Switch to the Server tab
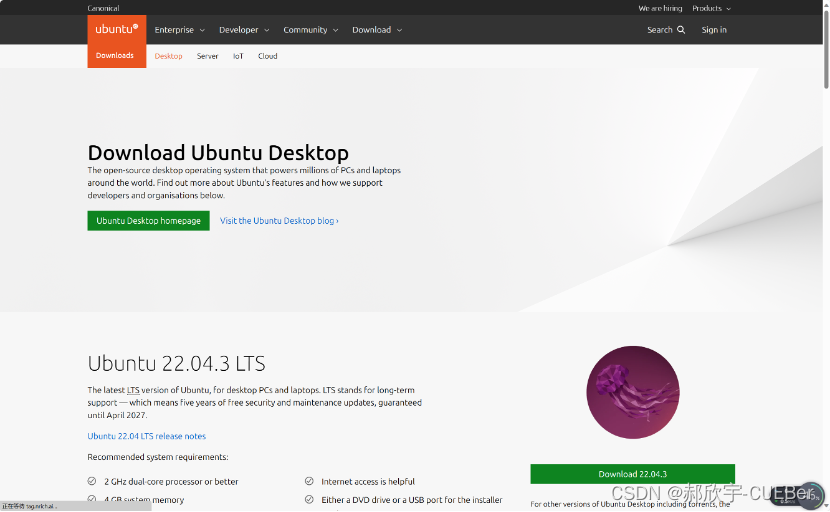The height and width of the screenshot is (512, 830). 208,56
